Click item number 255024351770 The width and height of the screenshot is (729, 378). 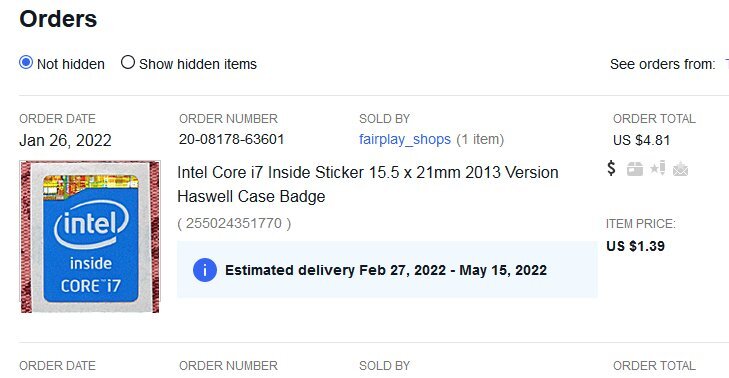point(234,224)
